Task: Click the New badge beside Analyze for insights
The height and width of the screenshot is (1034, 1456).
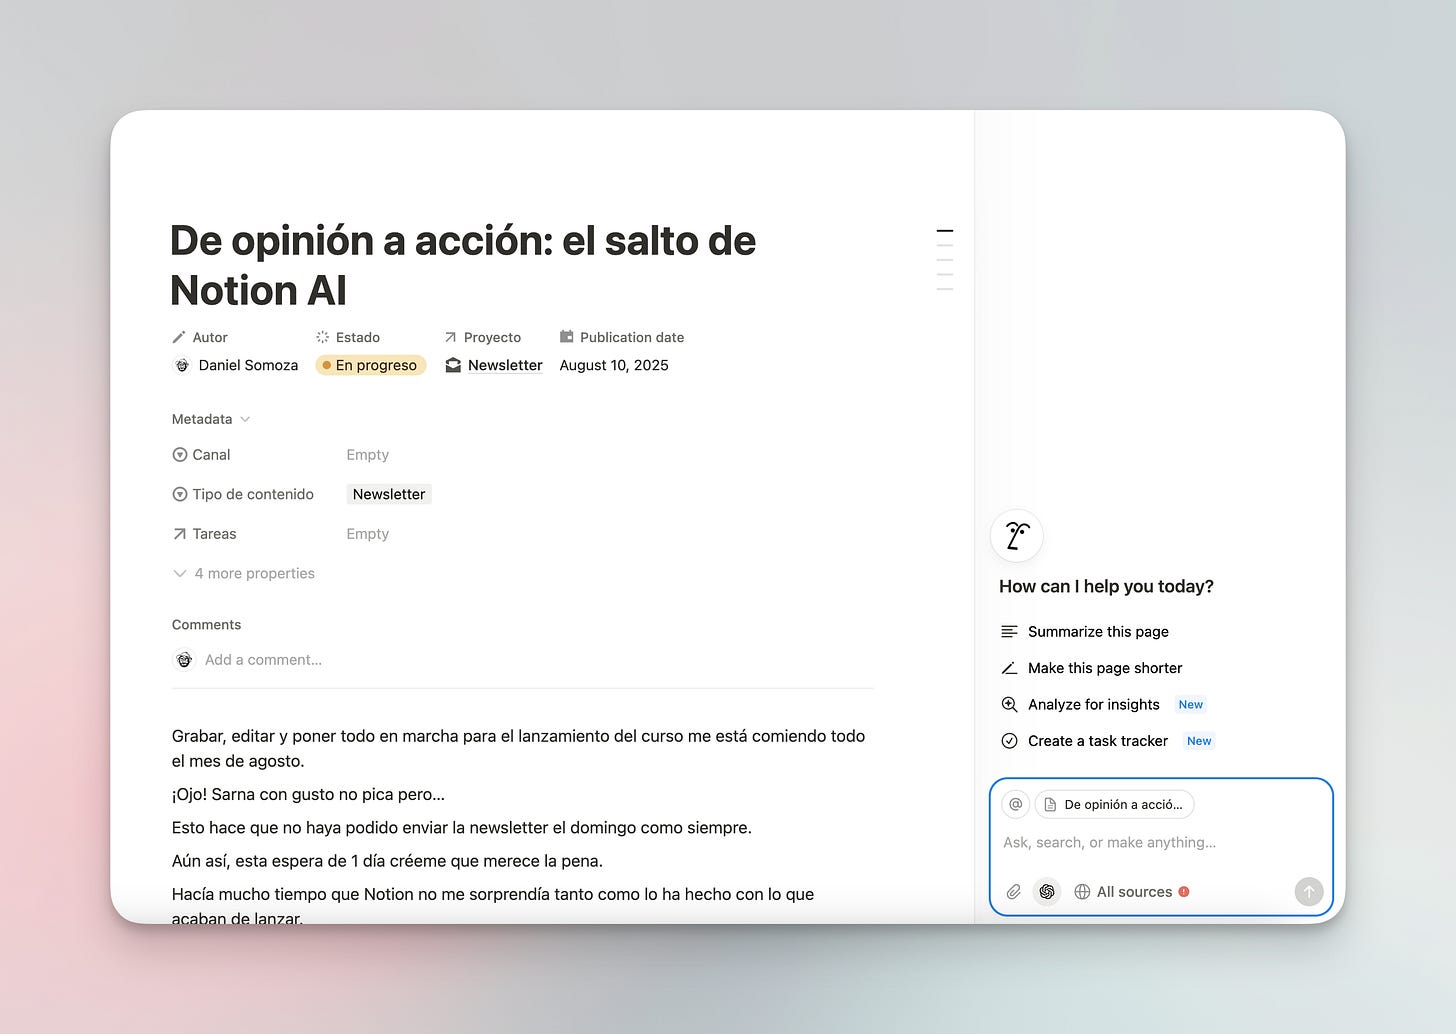Action: pos(1190,705)
